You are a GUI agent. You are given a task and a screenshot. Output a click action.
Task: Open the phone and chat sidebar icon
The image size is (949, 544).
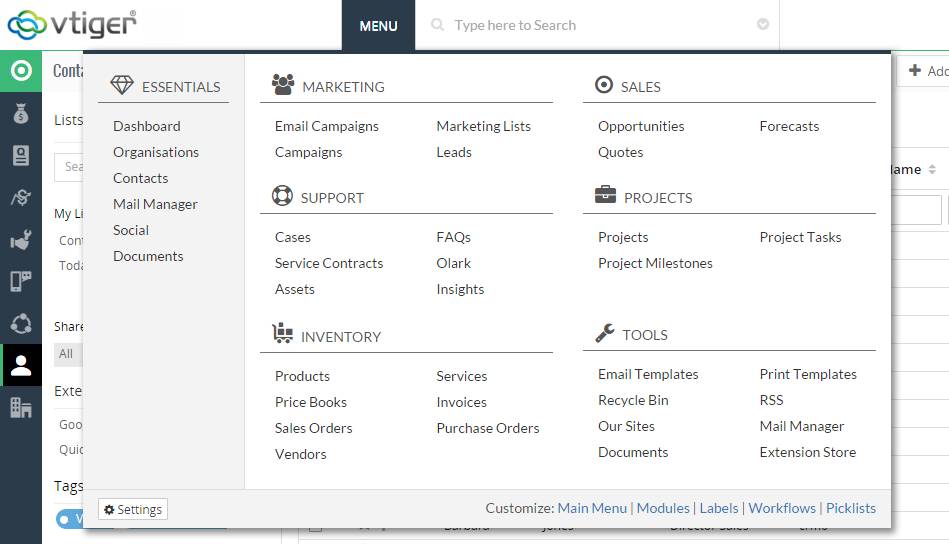point(21,281)
